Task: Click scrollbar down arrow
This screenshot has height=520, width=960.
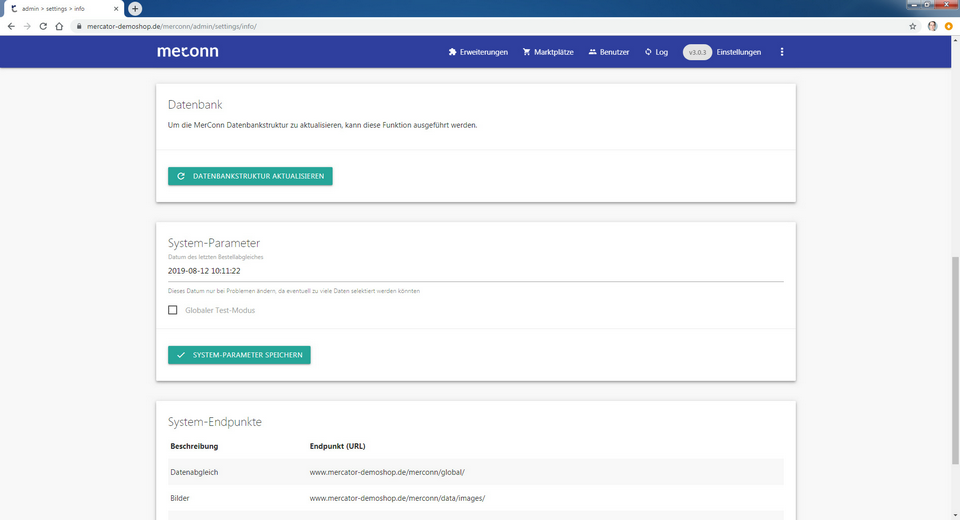Action: [955, 516]
